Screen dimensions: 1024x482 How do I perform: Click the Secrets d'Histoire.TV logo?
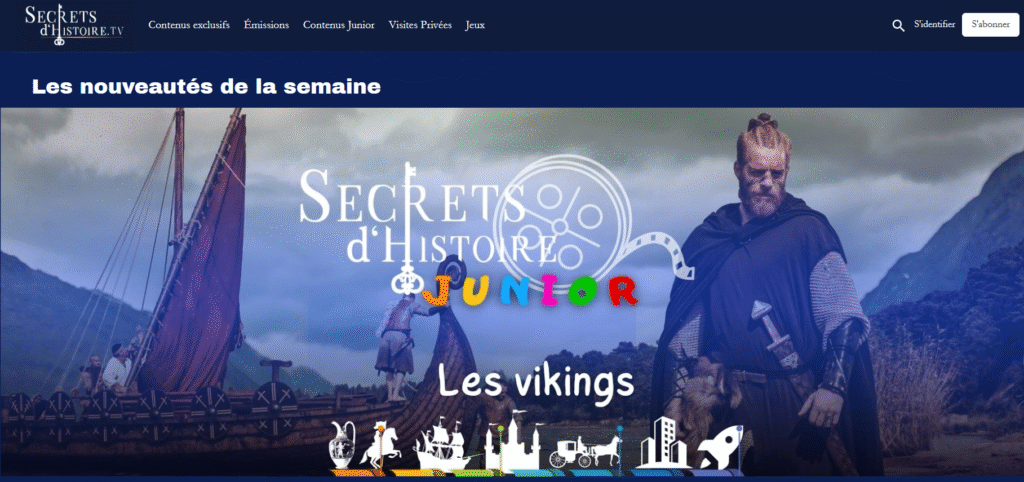(x=74, y=25)
